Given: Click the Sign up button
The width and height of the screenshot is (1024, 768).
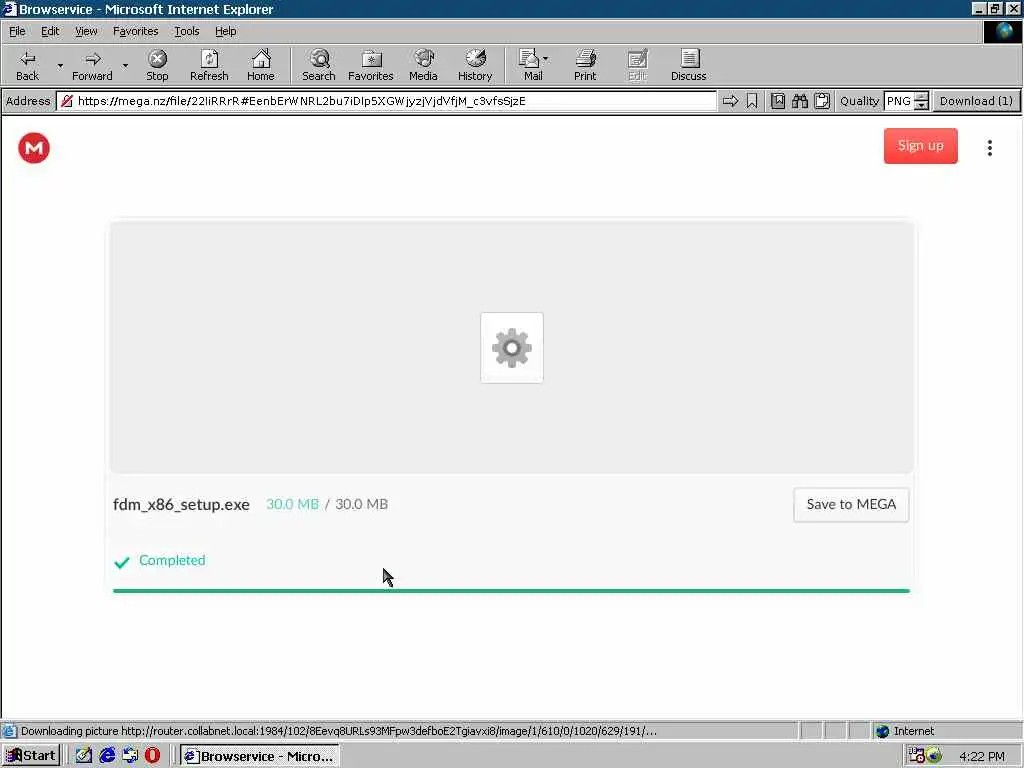Looking at the screenshot, I should tap(921, 146).
